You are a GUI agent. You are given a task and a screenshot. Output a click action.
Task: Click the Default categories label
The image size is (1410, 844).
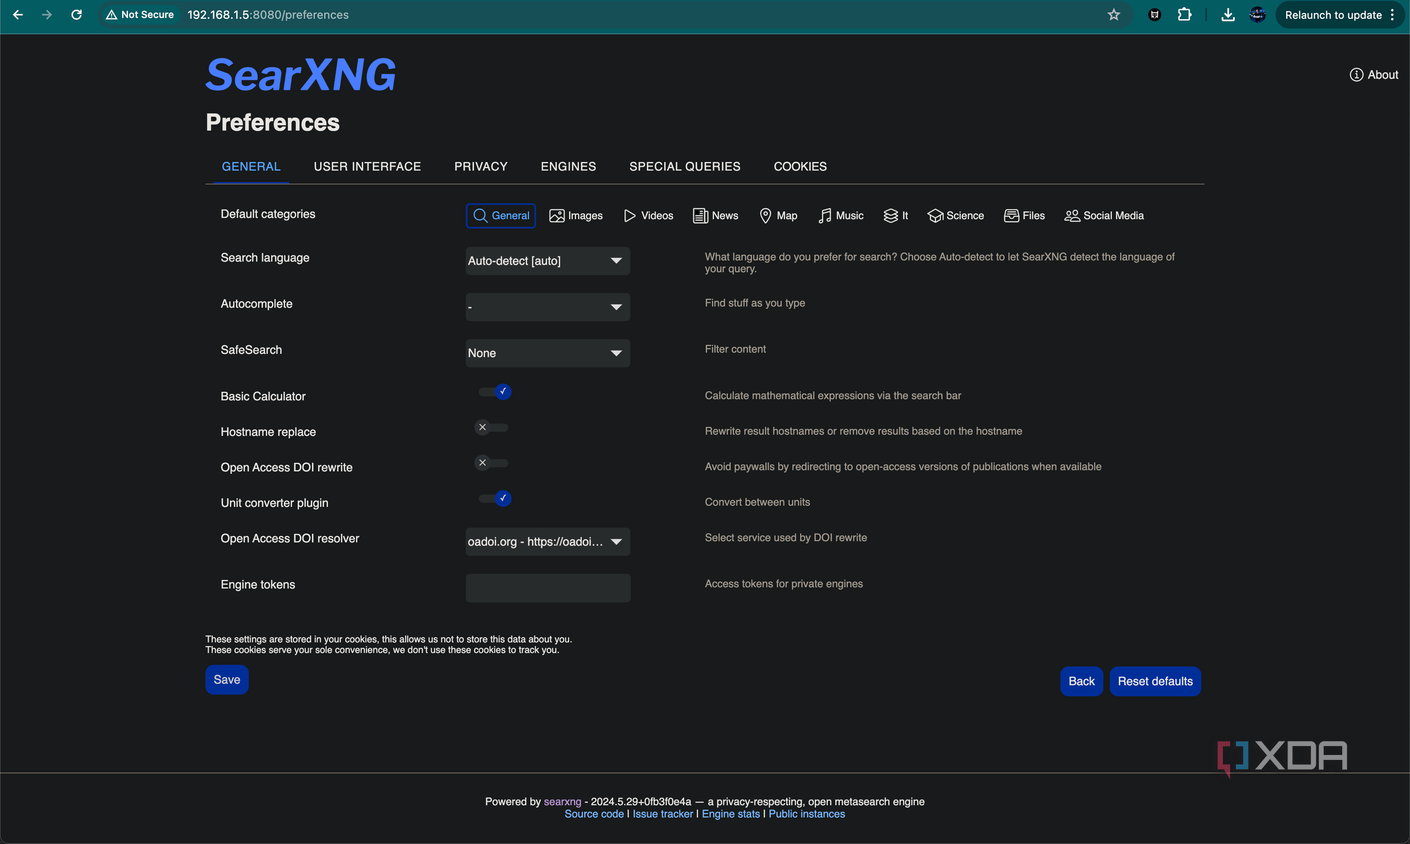point(268,214)
